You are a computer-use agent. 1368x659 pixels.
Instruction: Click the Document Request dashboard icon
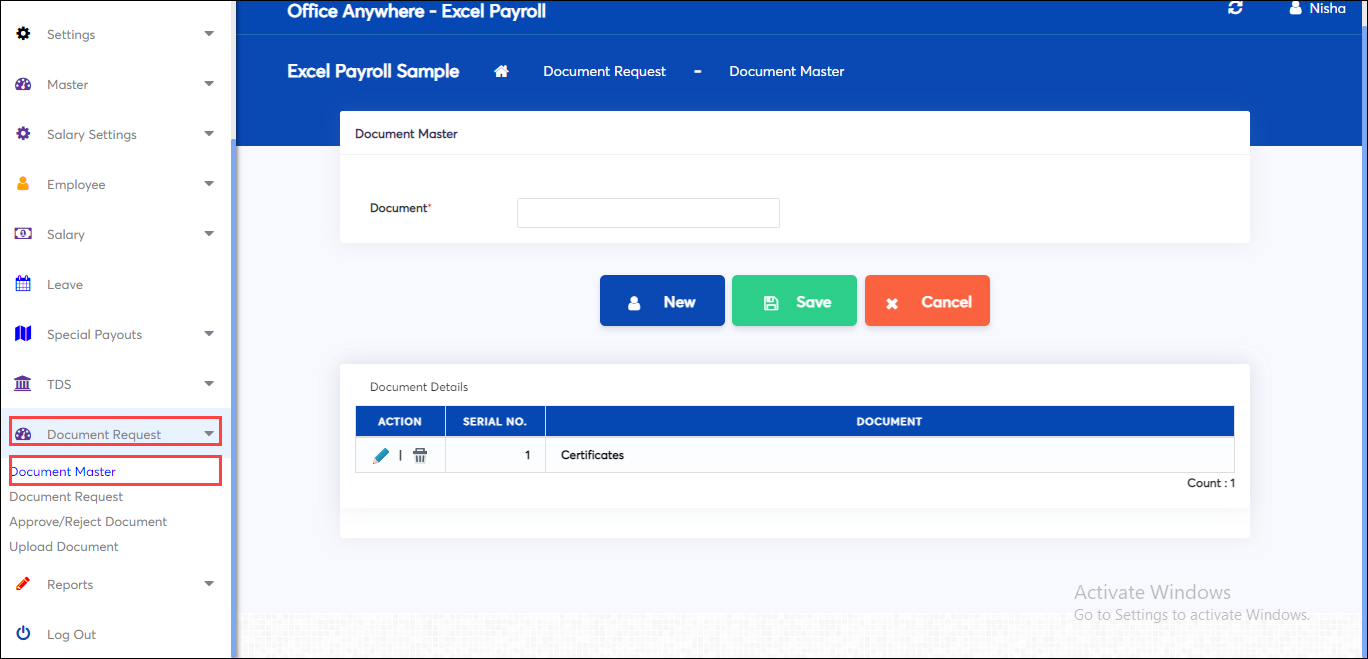pos(24,434)
